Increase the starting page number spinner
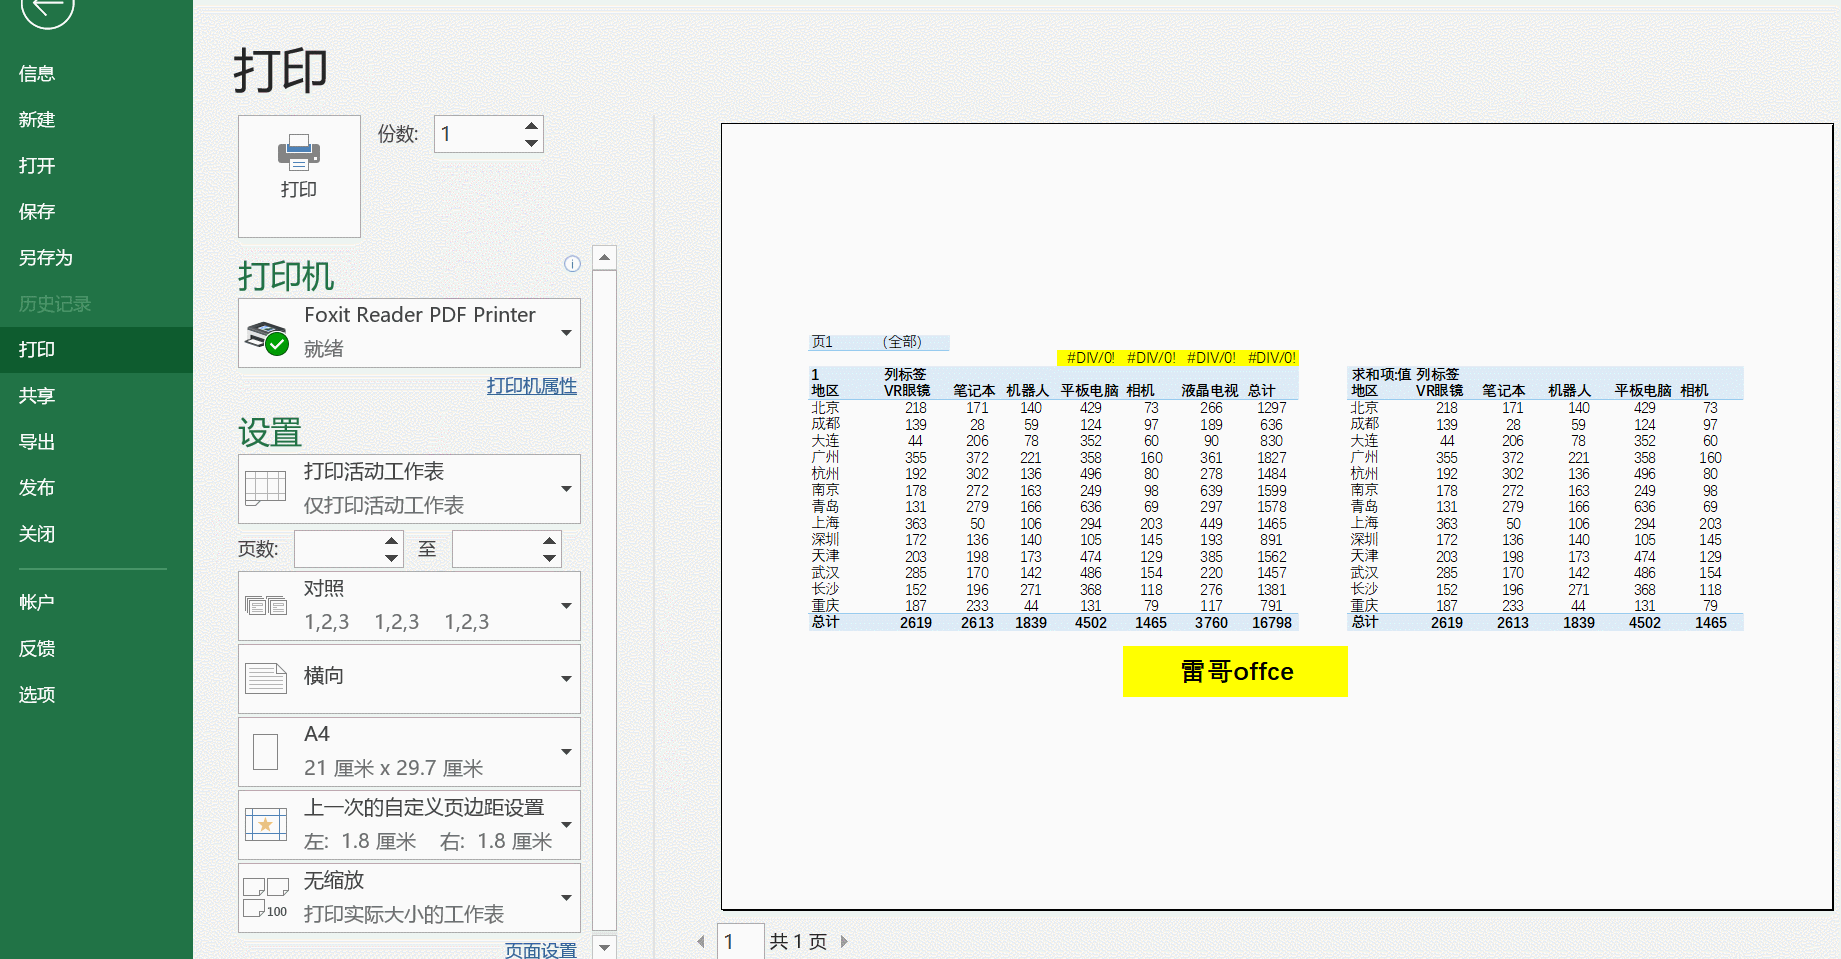The width and height of the screenshot is (1841, 959). (x=391, y=540)
